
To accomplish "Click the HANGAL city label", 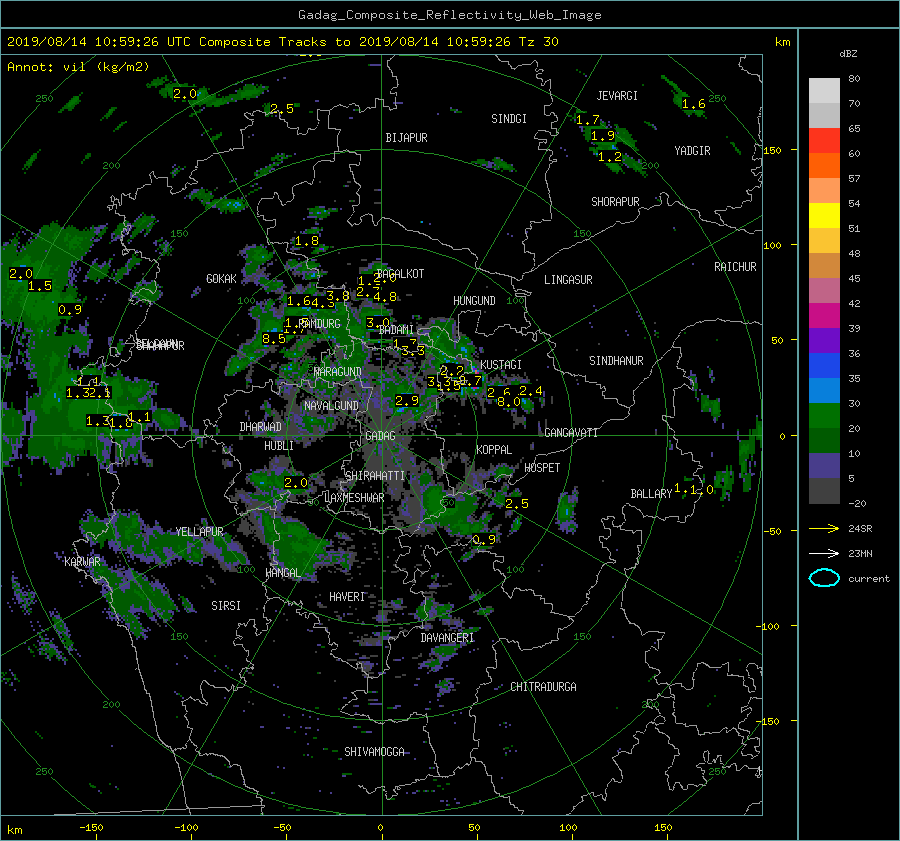I will pyautogui.click(x=283, y=573).
